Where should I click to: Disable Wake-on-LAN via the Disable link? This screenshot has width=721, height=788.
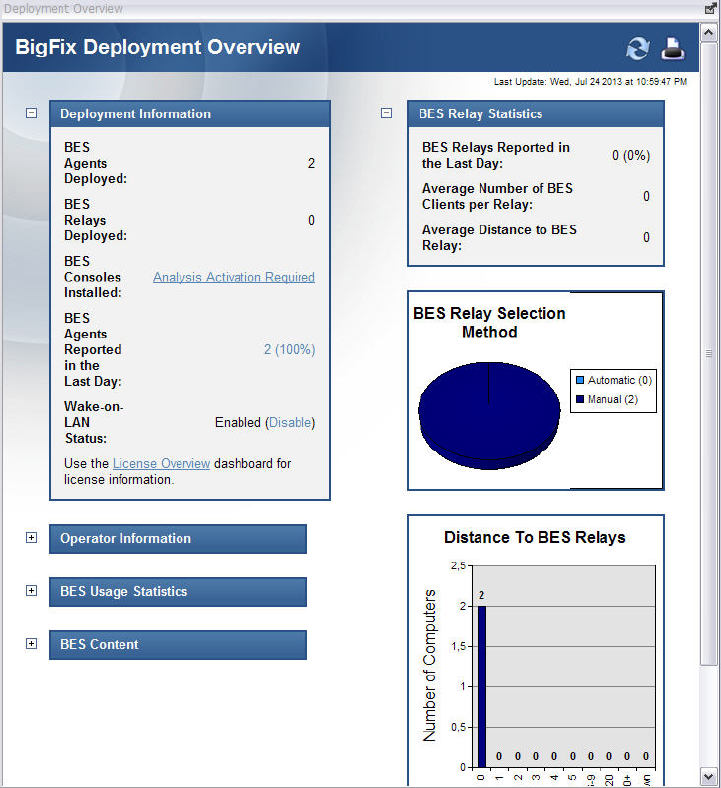289,422
